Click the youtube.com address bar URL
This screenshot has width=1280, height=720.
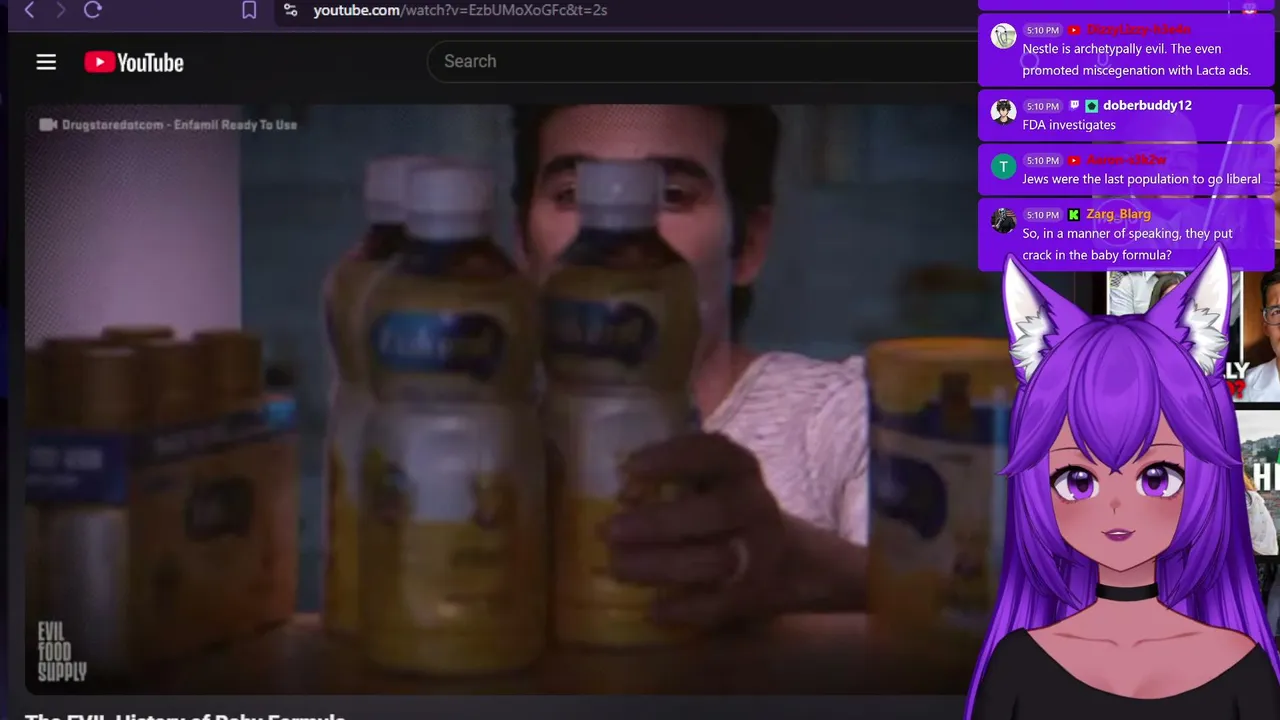click(x=460, y=10)
